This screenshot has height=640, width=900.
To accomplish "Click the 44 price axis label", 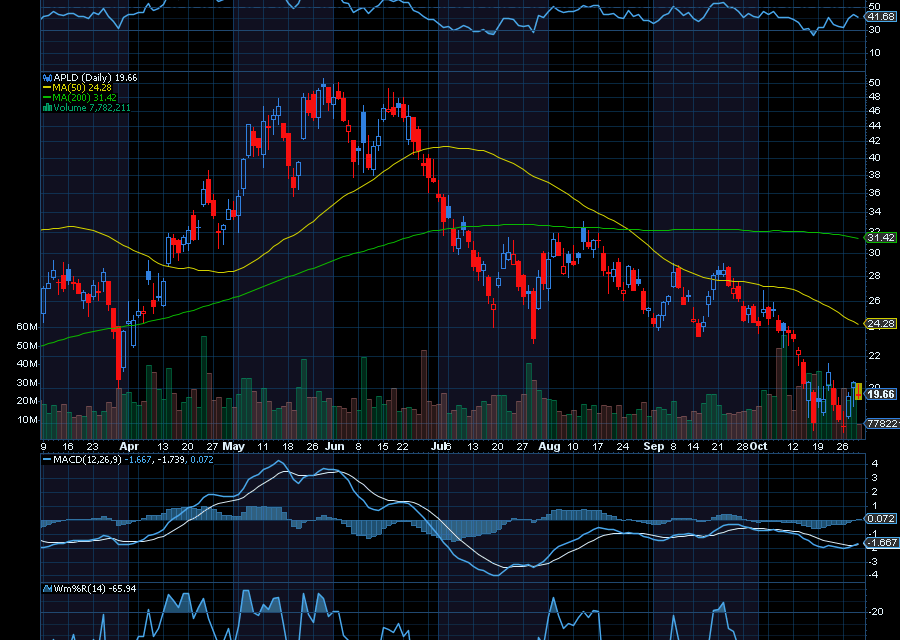I will click(875, 126).
